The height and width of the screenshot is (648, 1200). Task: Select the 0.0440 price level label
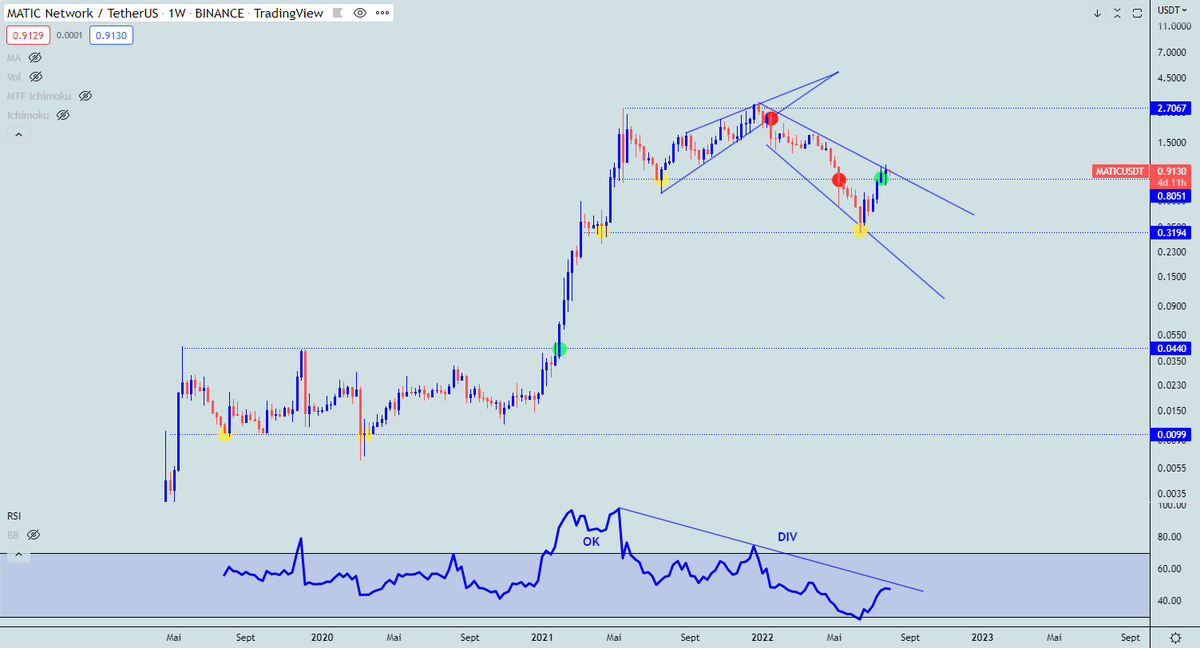tap(1171, 348)
